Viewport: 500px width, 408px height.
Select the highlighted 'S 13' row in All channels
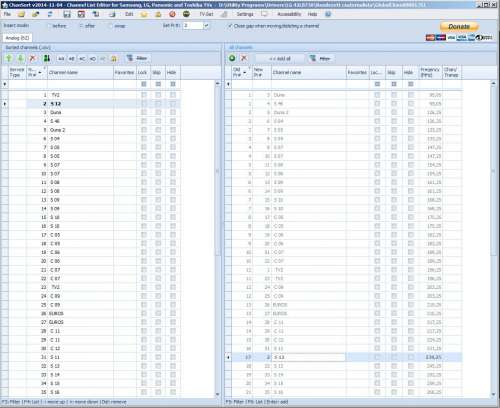[347, 357]
